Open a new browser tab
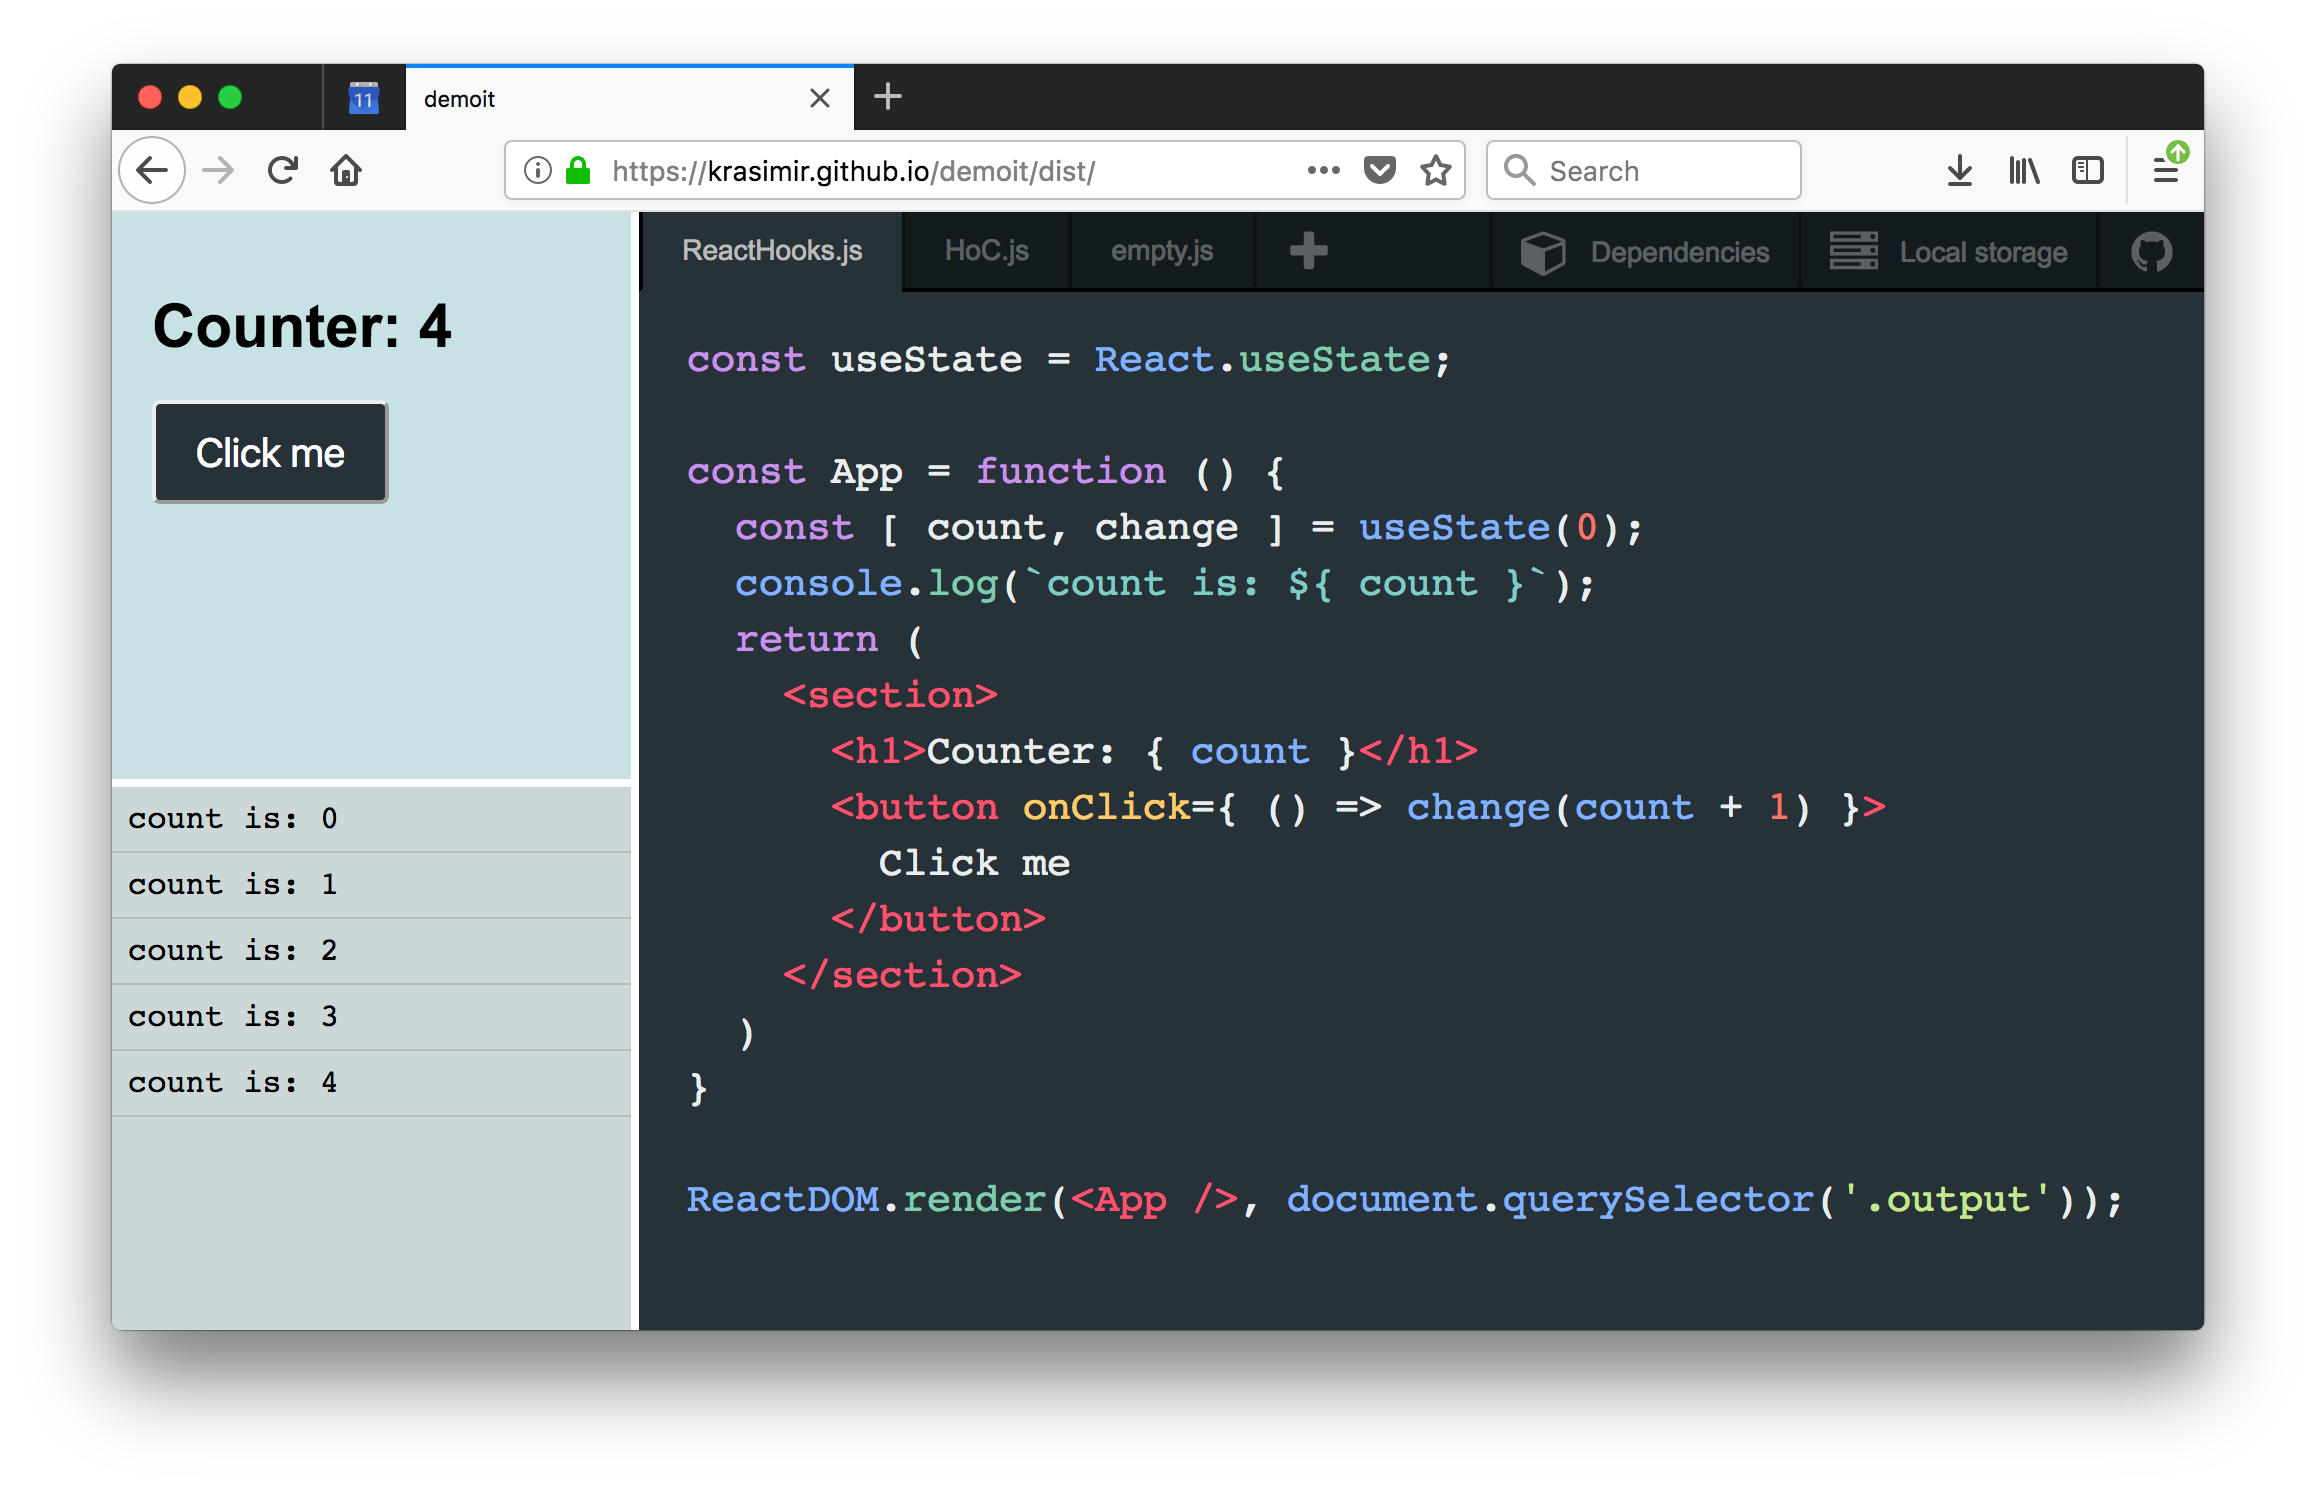 coord(887,97)
